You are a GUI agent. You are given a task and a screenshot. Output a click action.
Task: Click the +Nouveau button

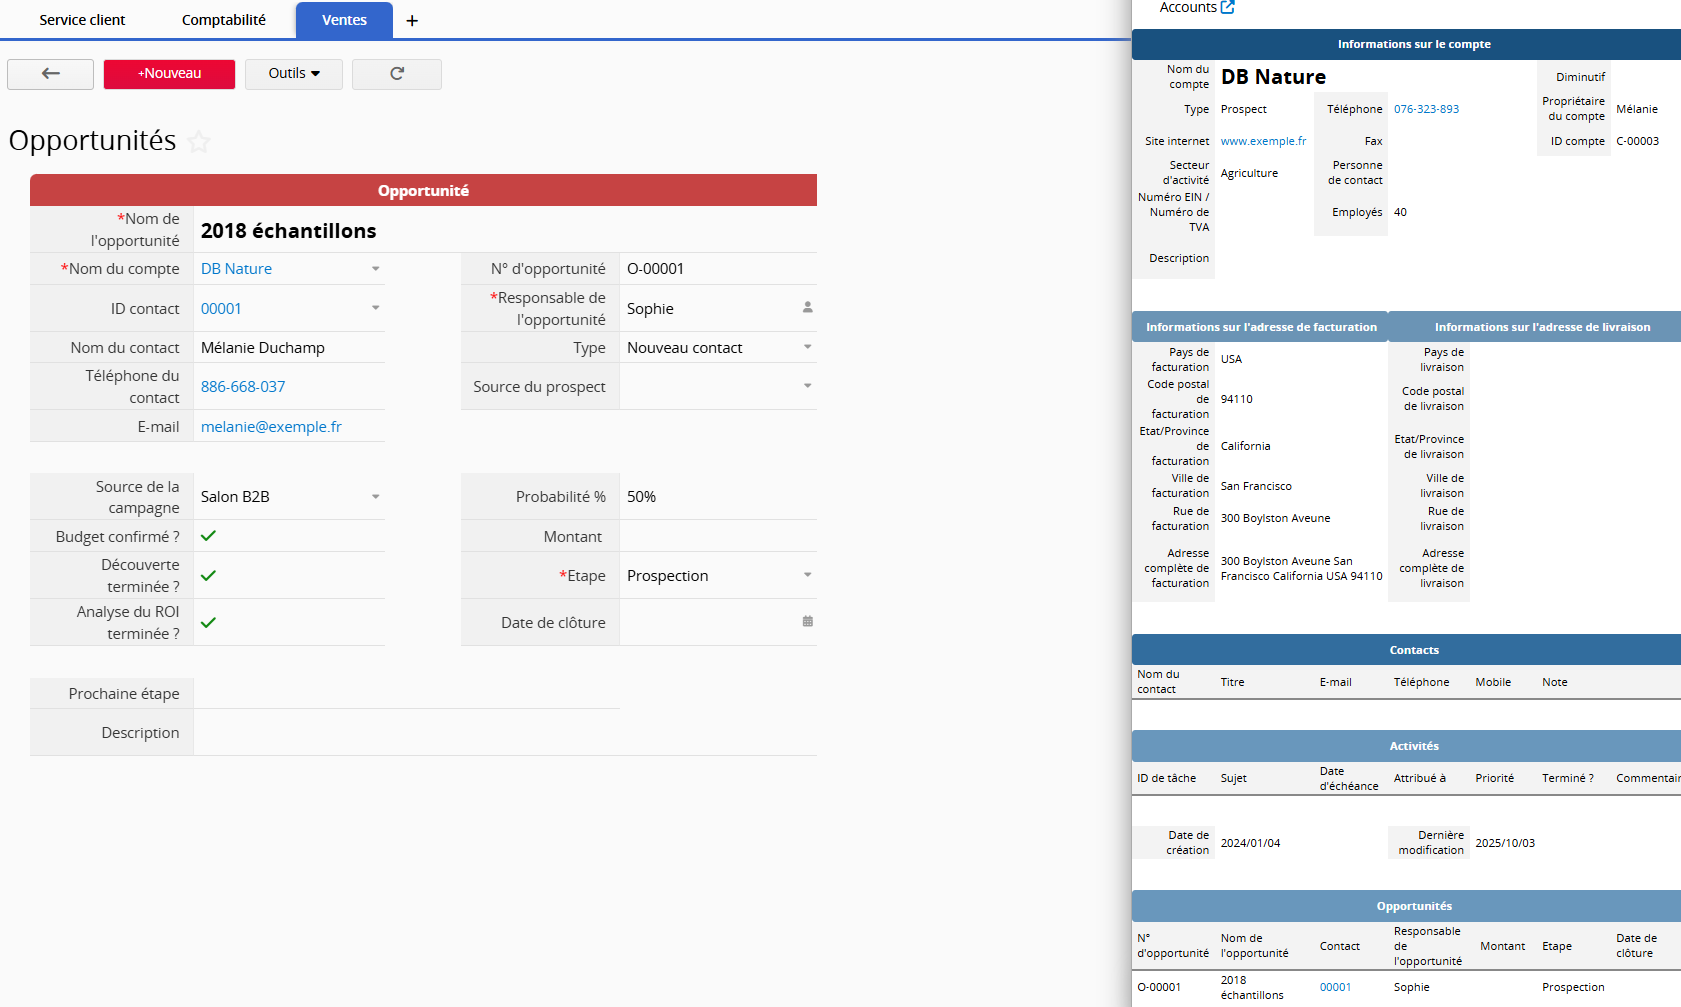169,74
